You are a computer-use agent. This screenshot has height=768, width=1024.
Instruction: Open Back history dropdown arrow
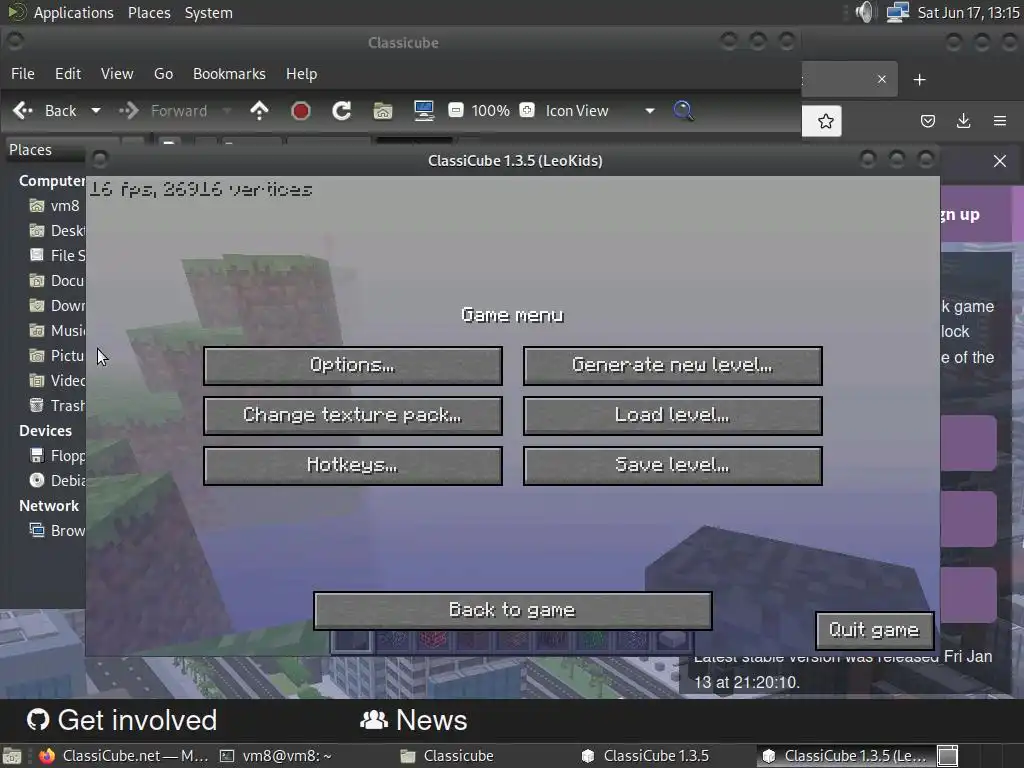point(96,111)
